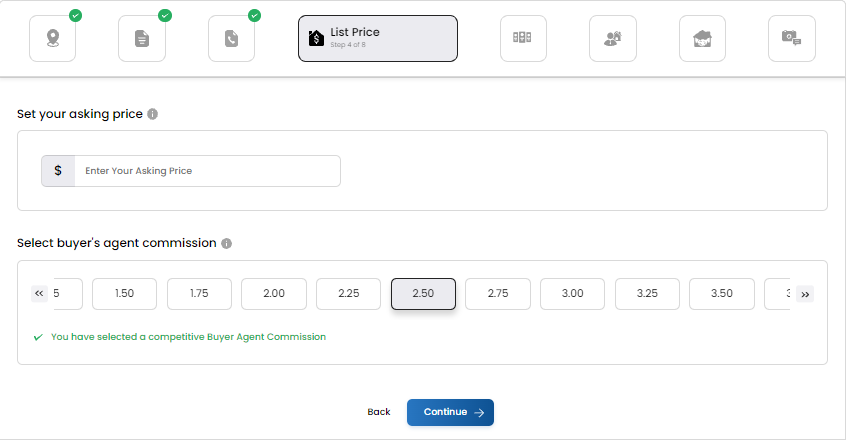Select the 1.50 commission option
This screenshot has height=442, width=846.
(125, 294)
